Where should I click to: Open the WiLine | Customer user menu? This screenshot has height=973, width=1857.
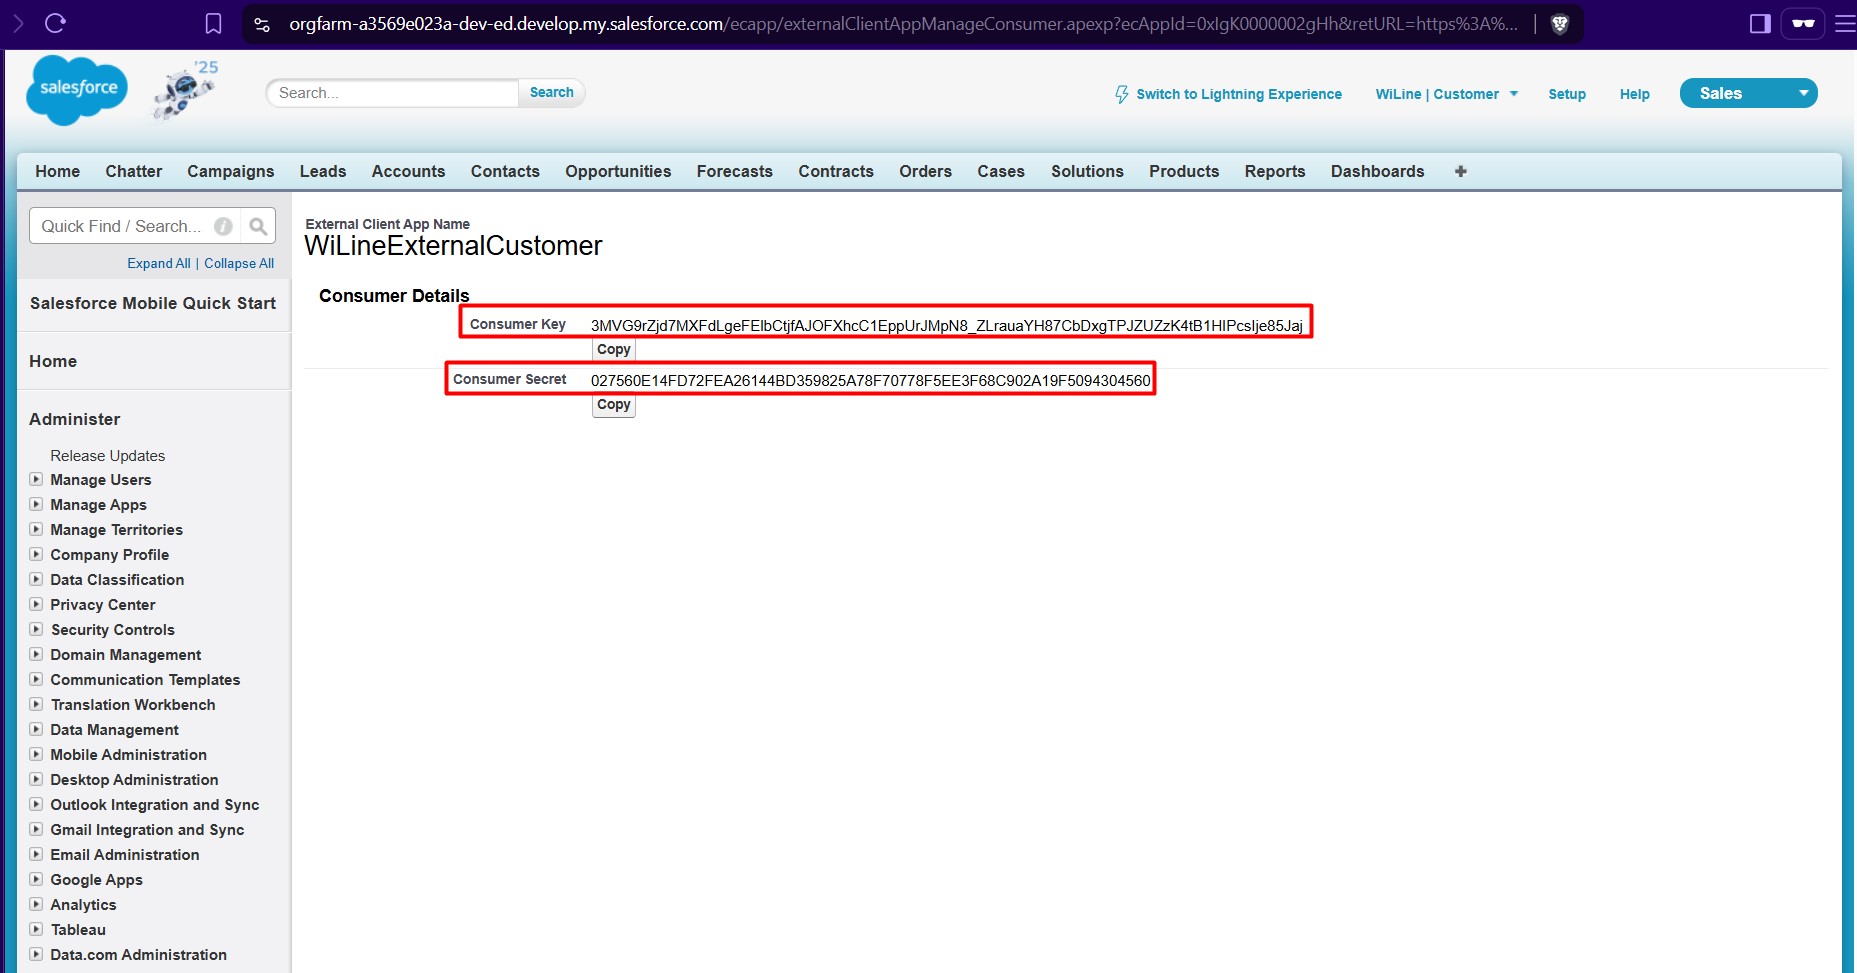click(x=1446, y=94)
